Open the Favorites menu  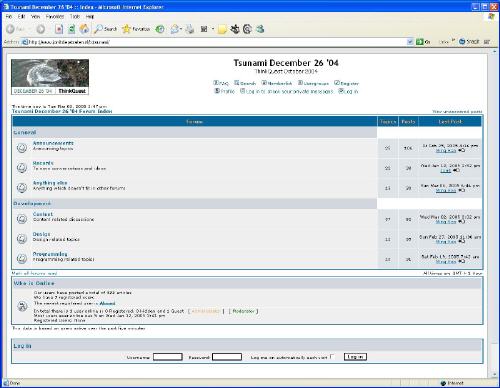pos(55,16)
